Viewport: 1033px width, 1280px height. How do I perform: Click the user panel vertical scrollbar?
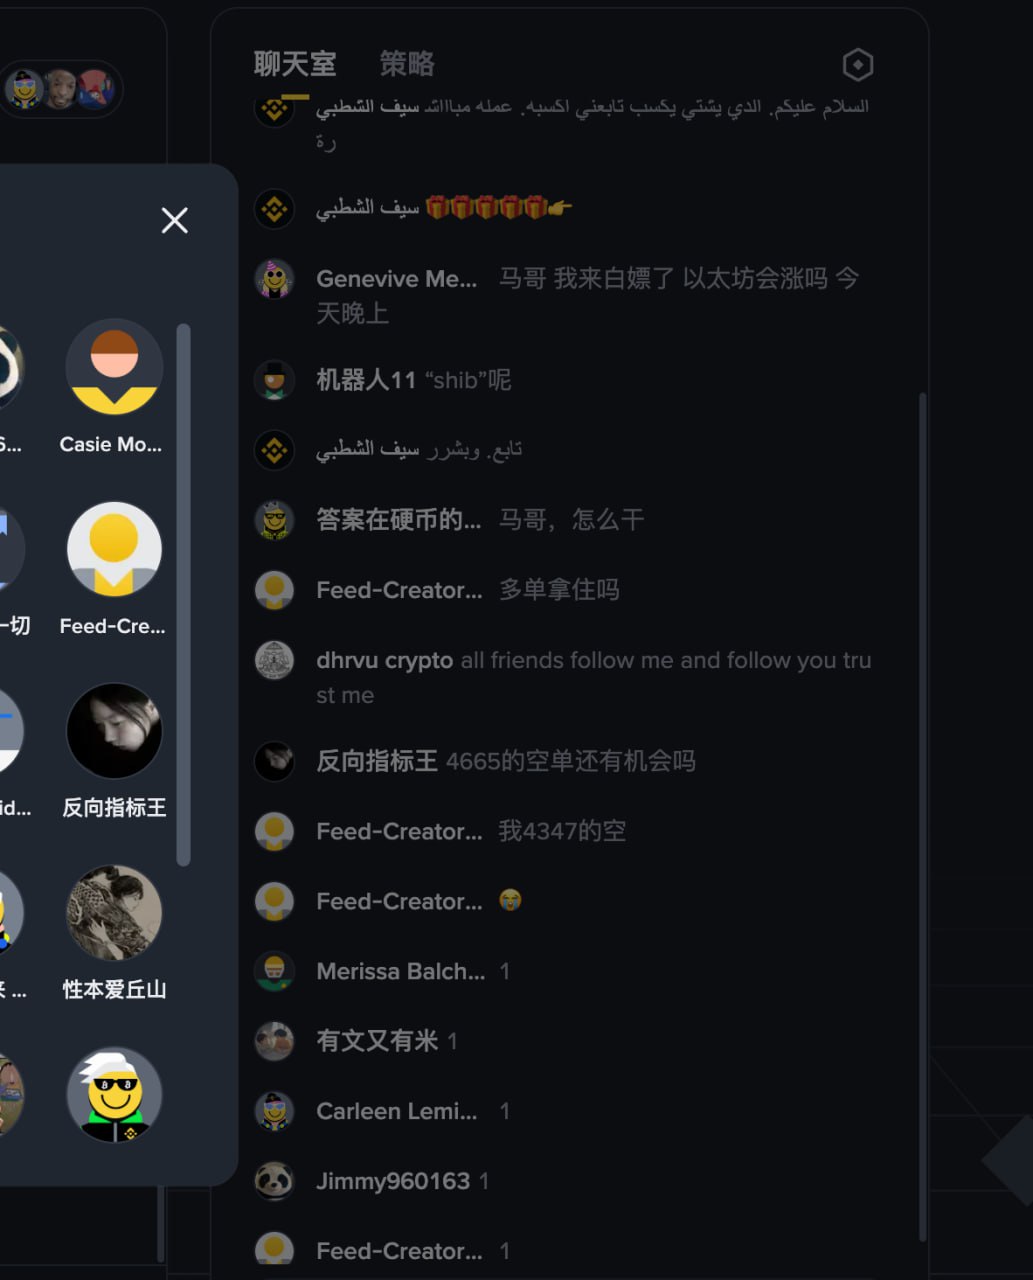pos(183,594)
